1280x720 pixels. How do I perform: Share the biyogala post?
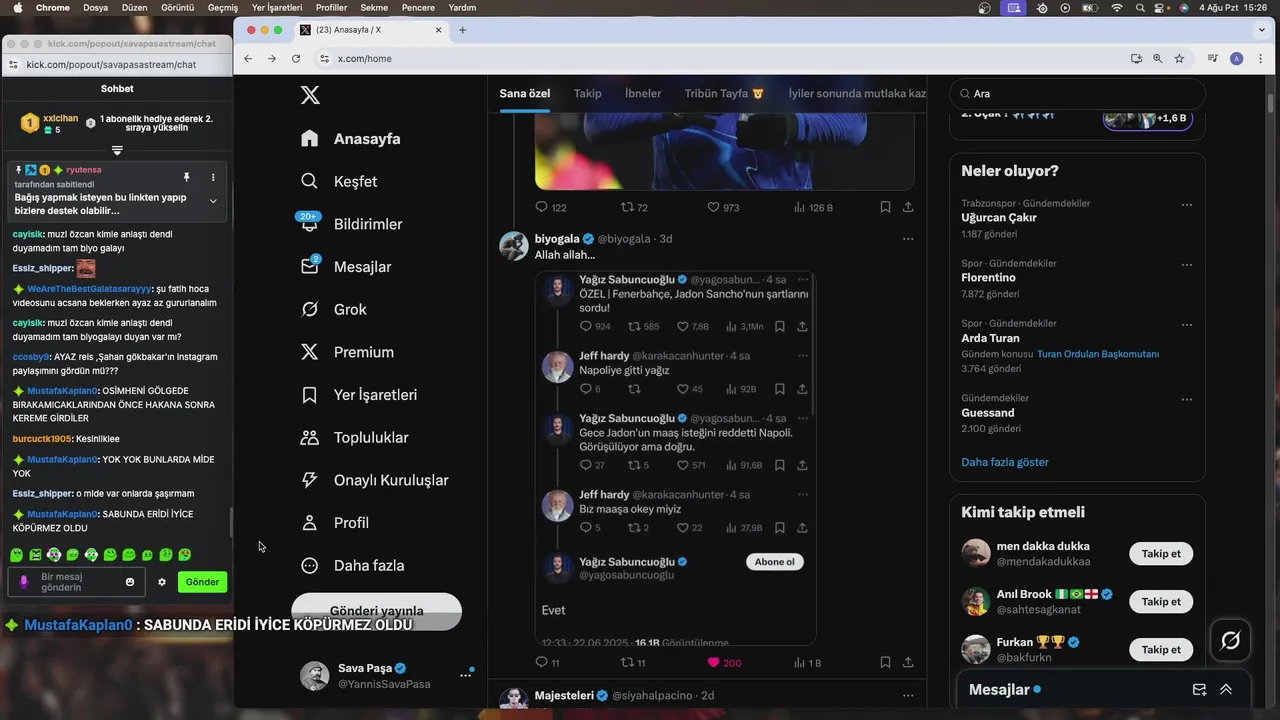[x=908, y=662]
